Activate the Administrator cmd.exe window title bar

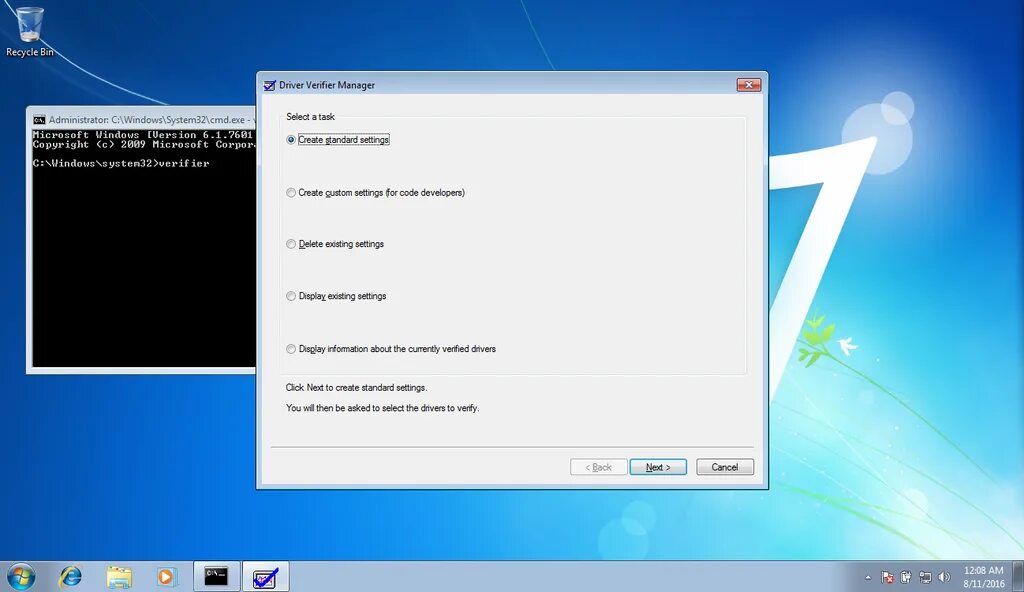point(142,120)
